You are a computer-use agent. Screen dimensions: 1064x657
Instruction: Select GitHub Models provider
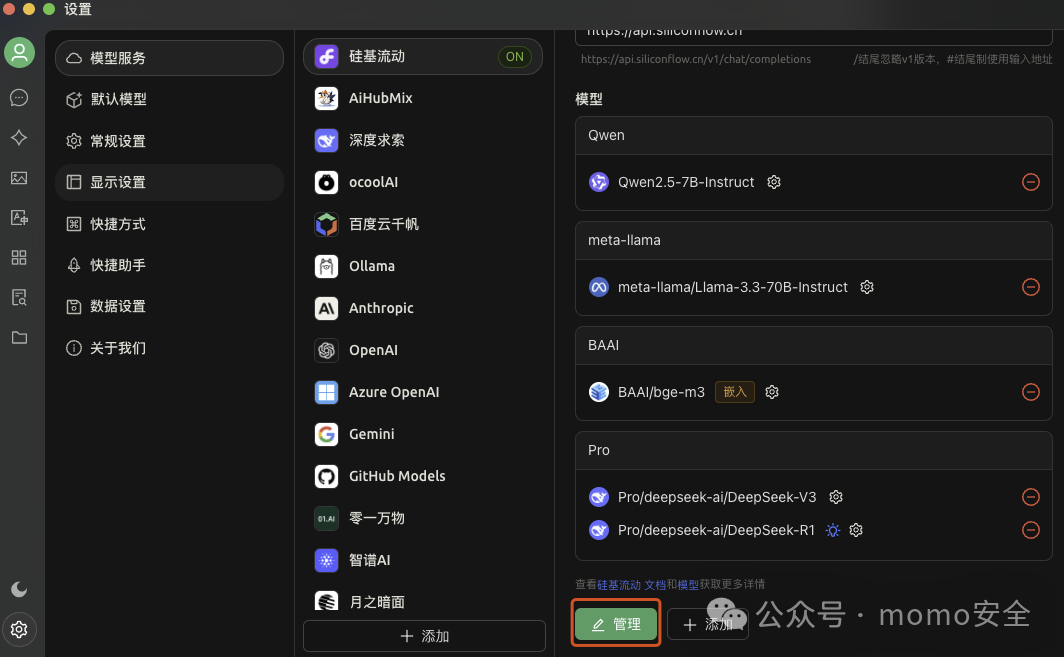click(x=422, y=476)
